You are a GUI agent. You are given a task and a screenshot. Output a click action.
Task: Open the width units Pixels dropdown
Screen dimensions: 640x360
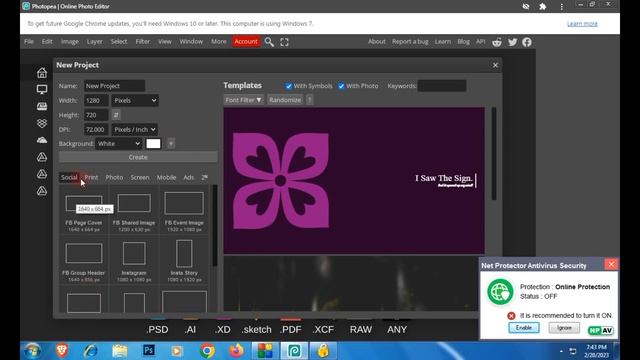pyautogui.click(x=135, y=100)
